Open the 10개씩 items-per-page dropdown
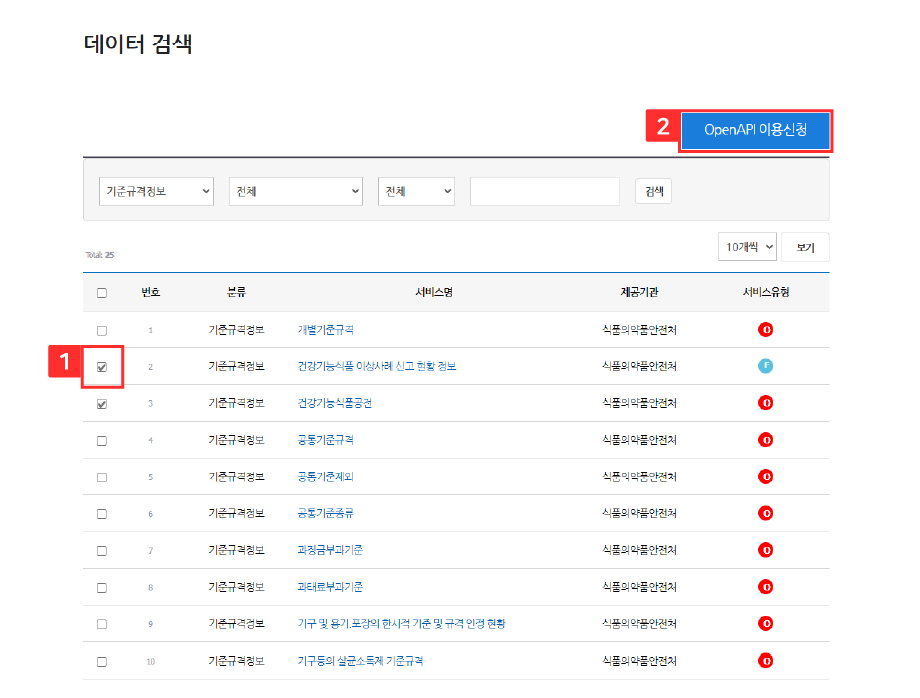Screen dimensions: 920x698 pos(748,247)
